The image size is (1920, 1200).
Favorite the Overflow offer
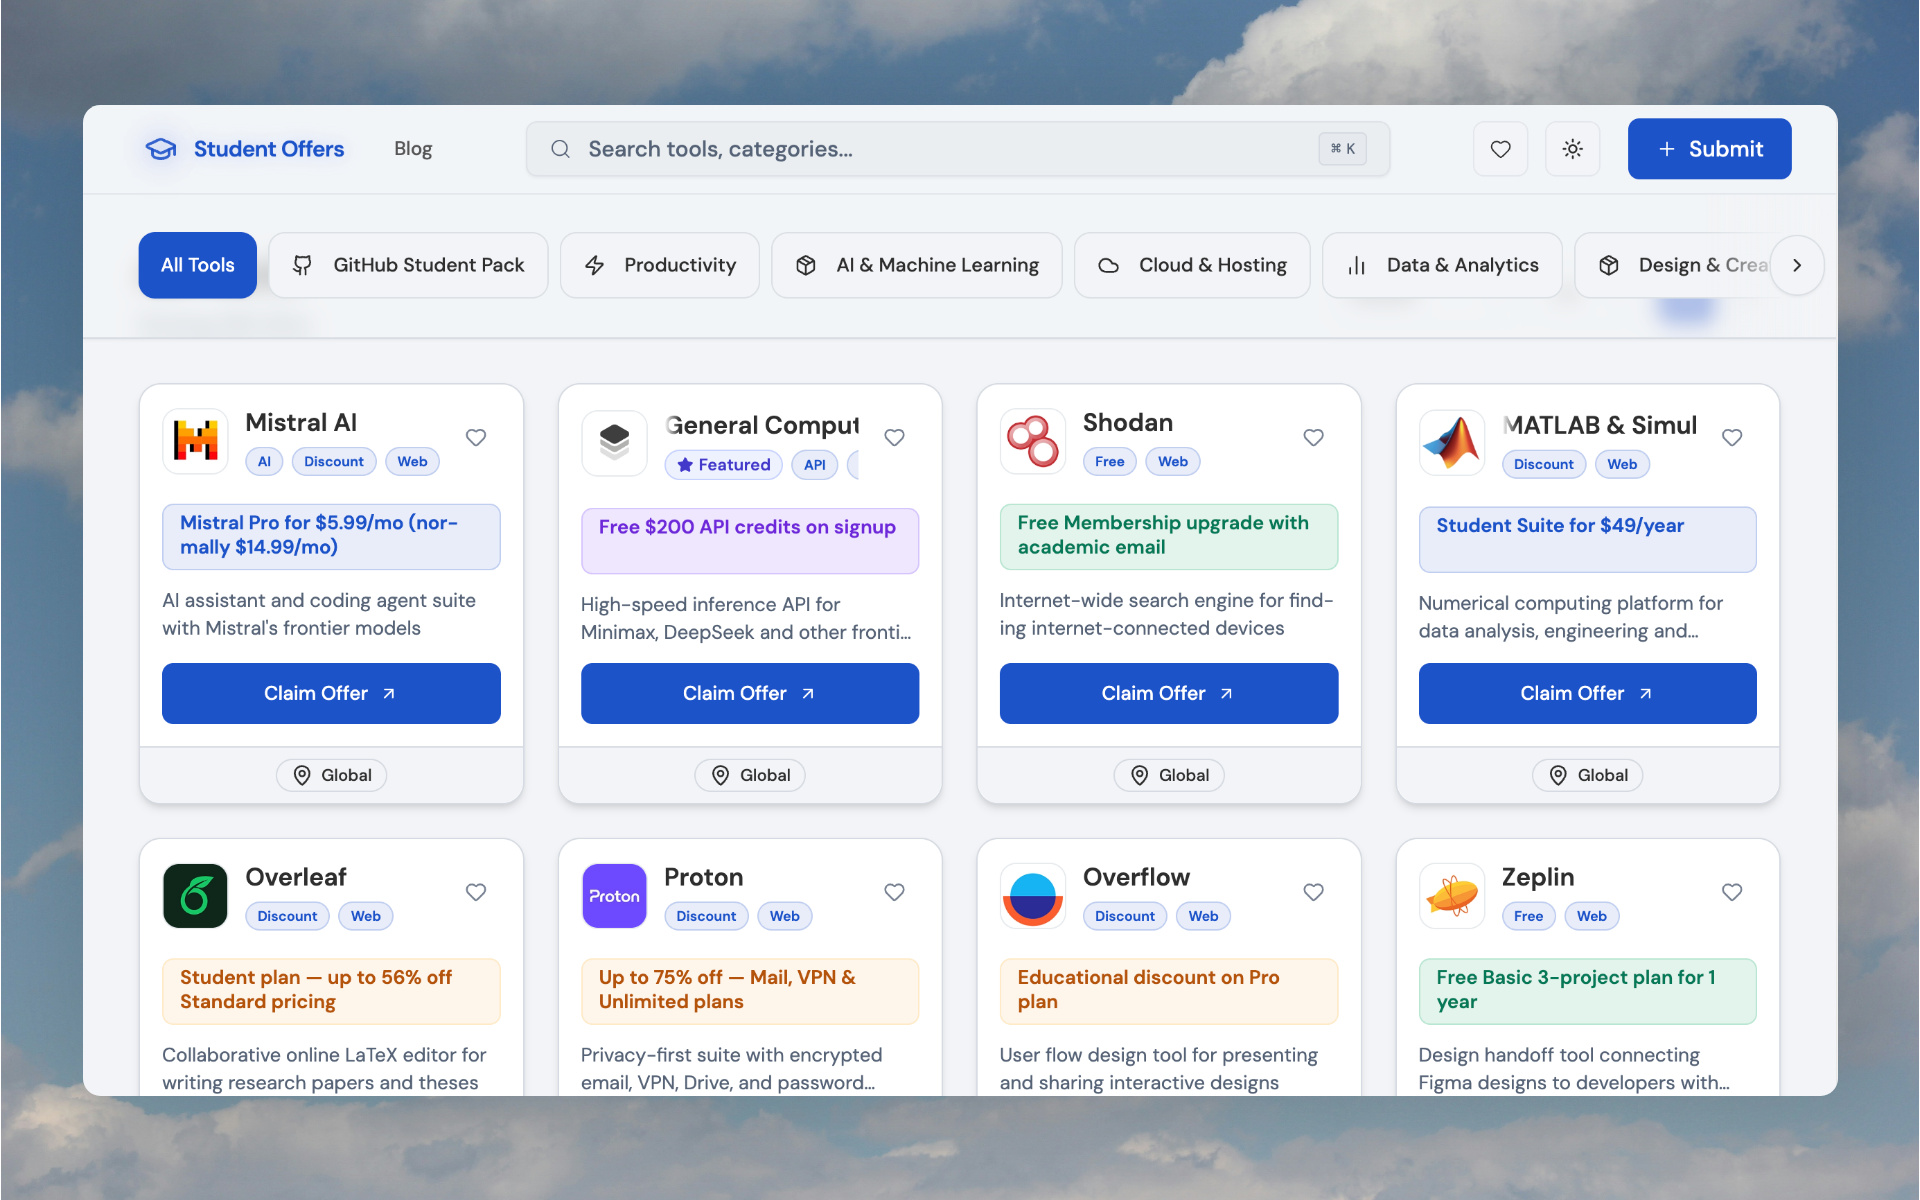[1313, 892]
